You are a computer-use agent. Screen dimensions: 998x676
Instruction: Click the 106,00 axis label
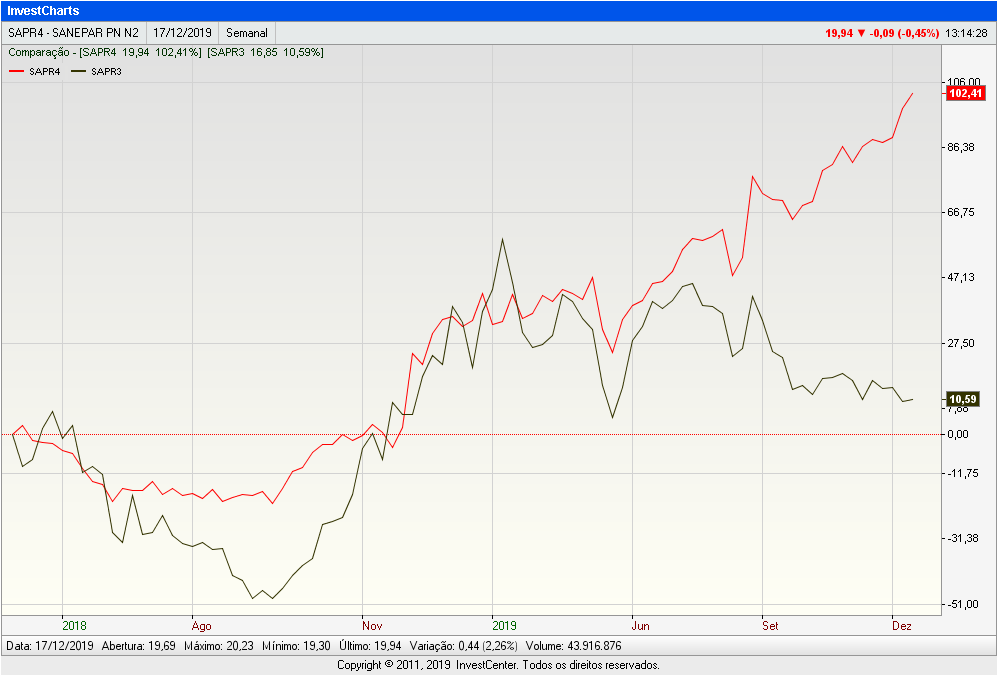964,81
